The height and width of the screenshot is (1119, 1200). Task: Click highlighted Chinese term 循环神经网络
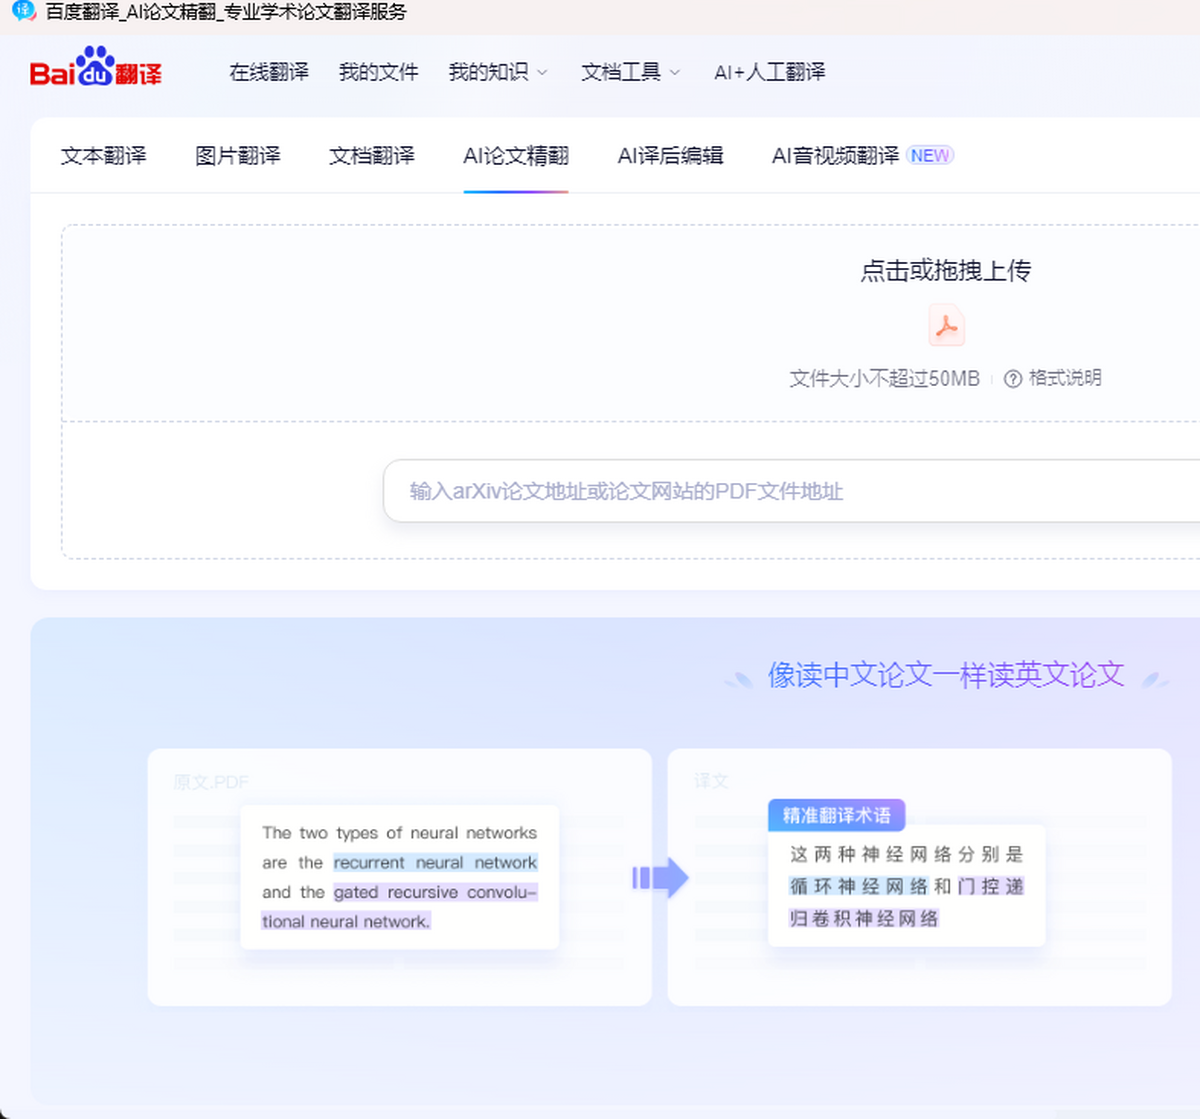pos(859,886)
